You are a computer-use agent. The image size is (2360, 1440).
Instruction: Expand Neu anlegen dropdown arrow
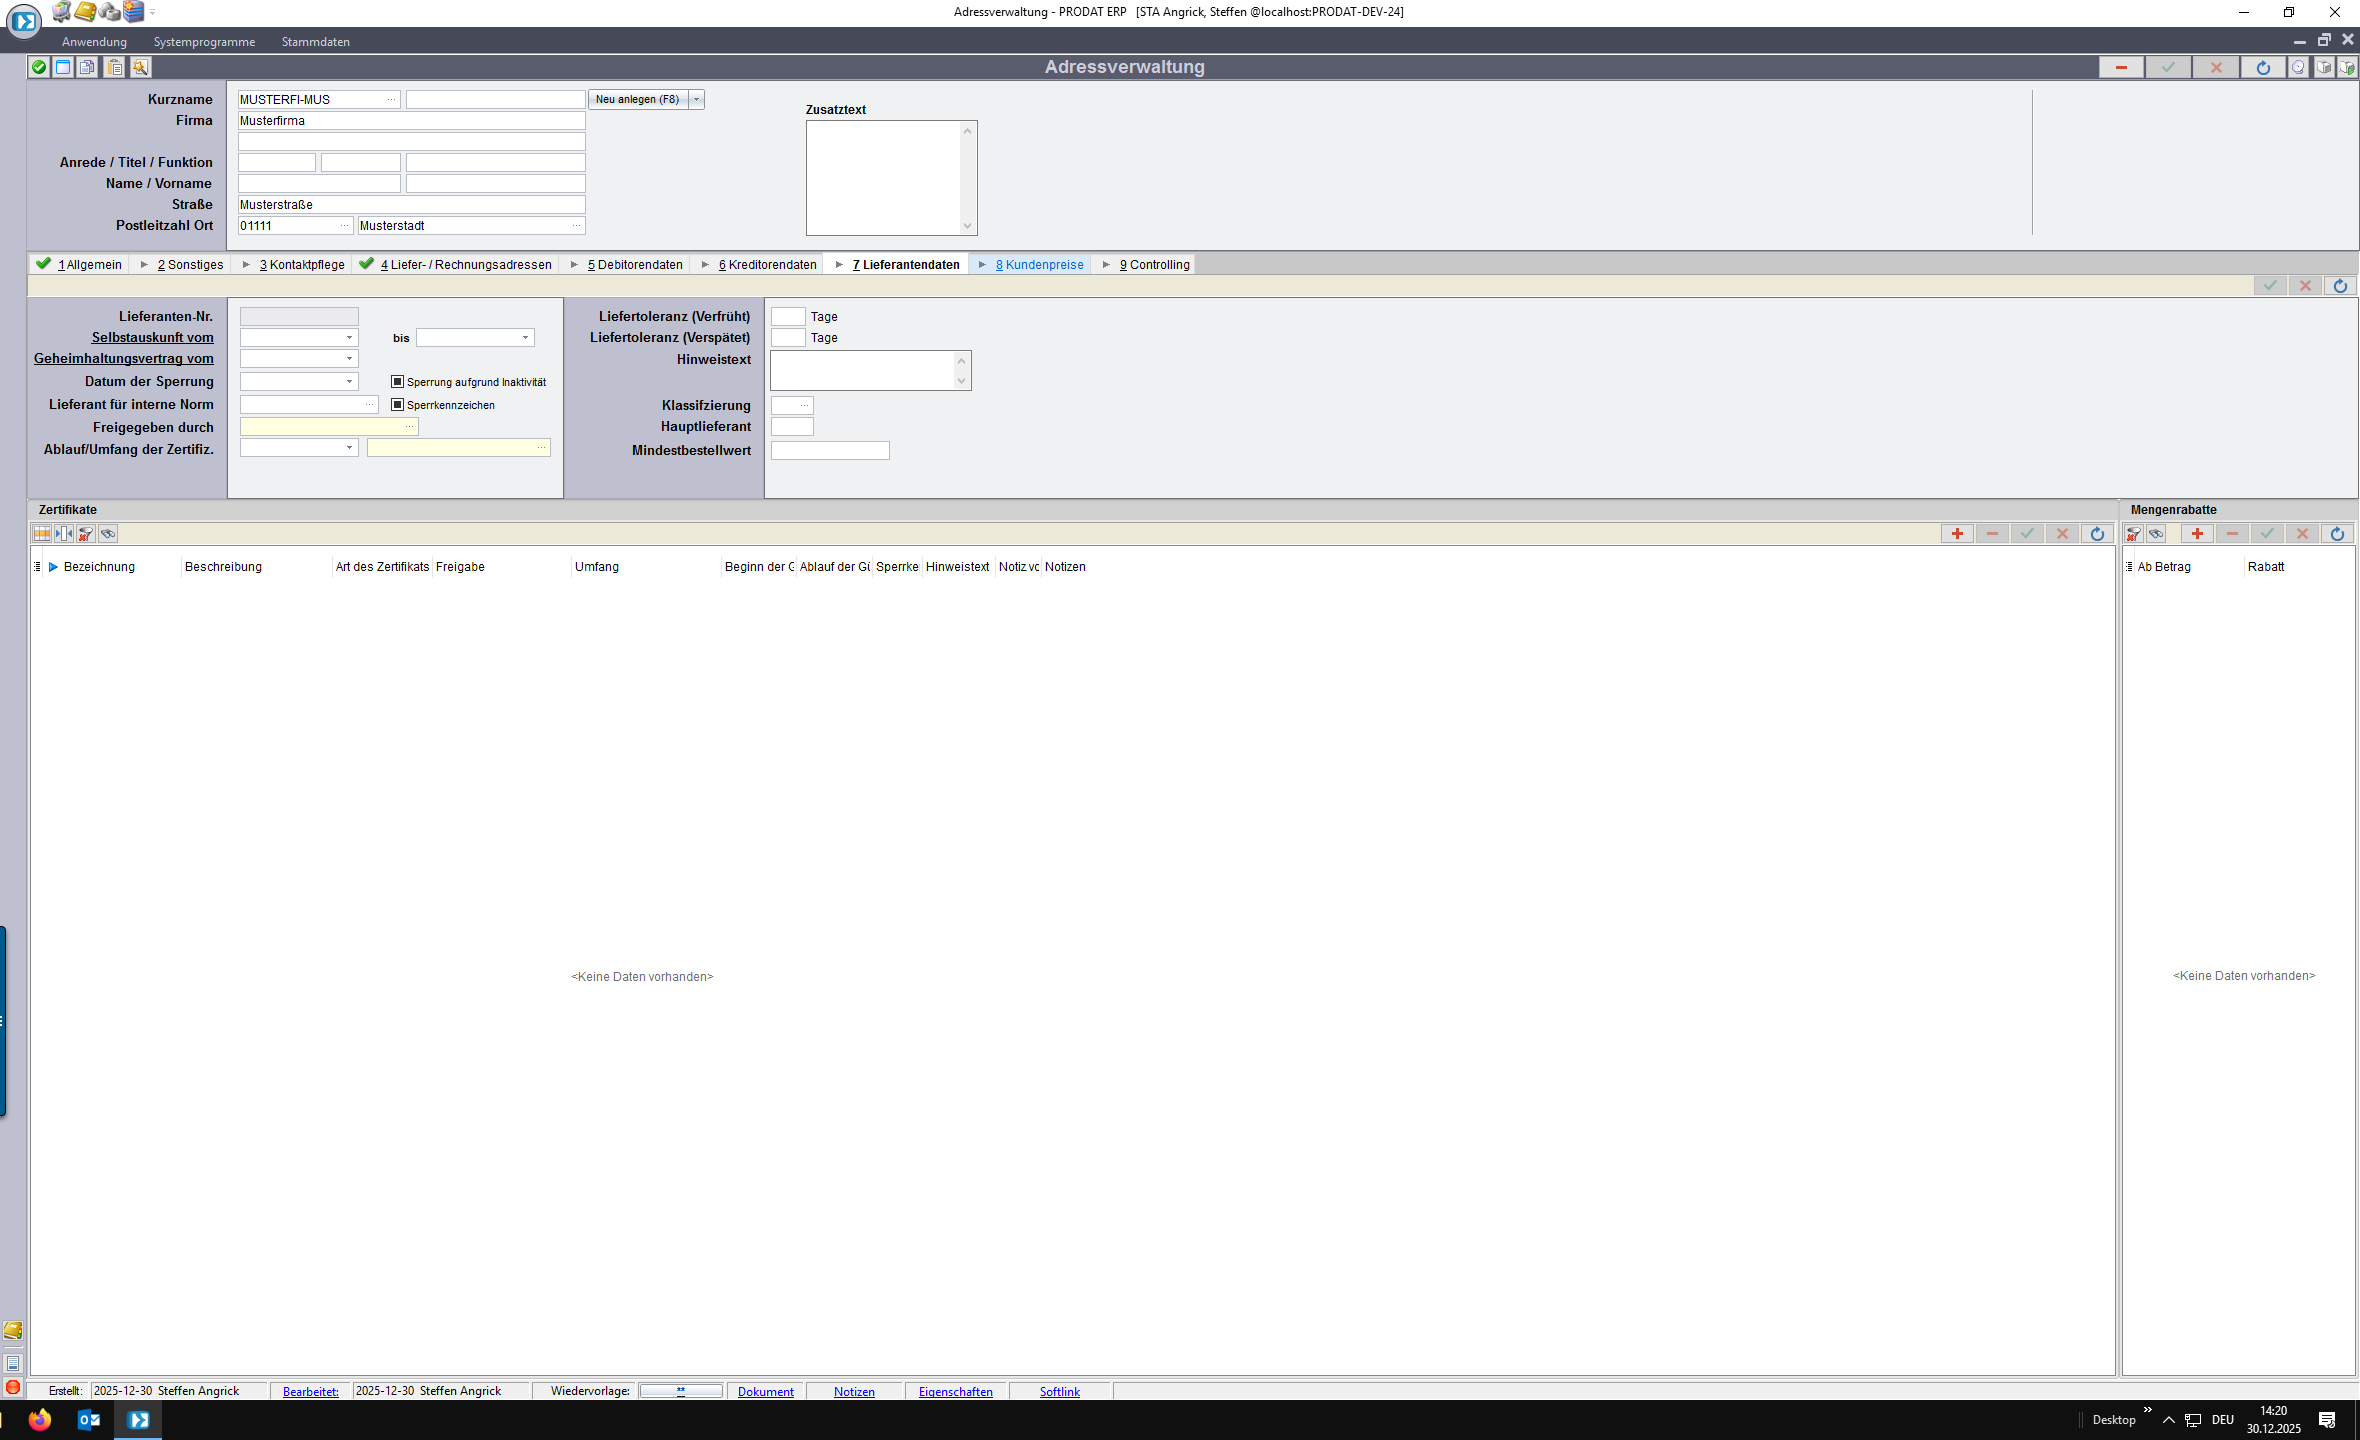pos(697,99)
